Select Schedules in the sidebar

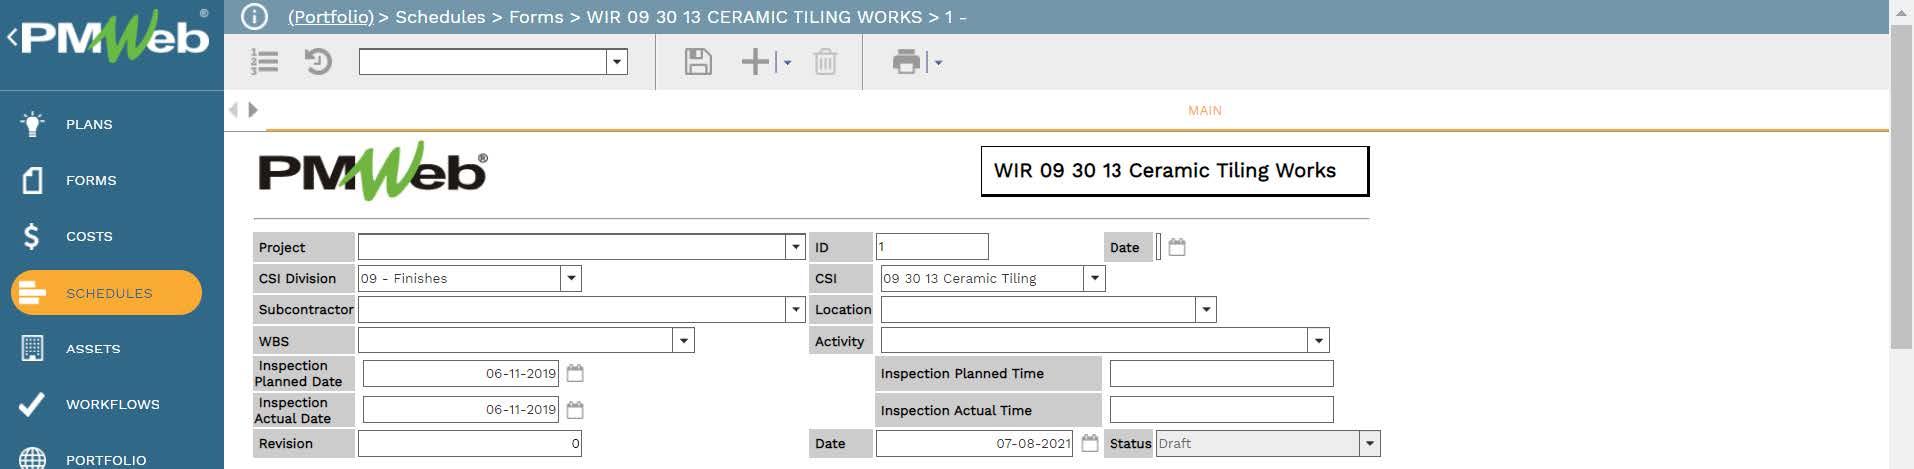tap(106, 293)
